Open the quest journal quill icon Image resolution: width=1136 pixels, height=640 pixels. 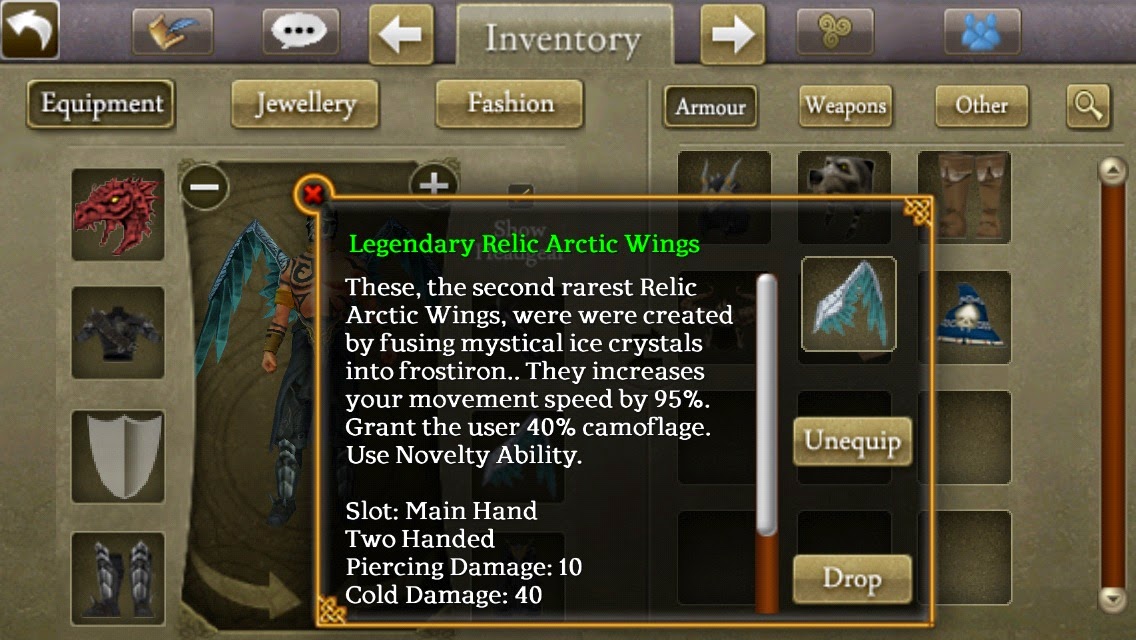tap(172, 31)
